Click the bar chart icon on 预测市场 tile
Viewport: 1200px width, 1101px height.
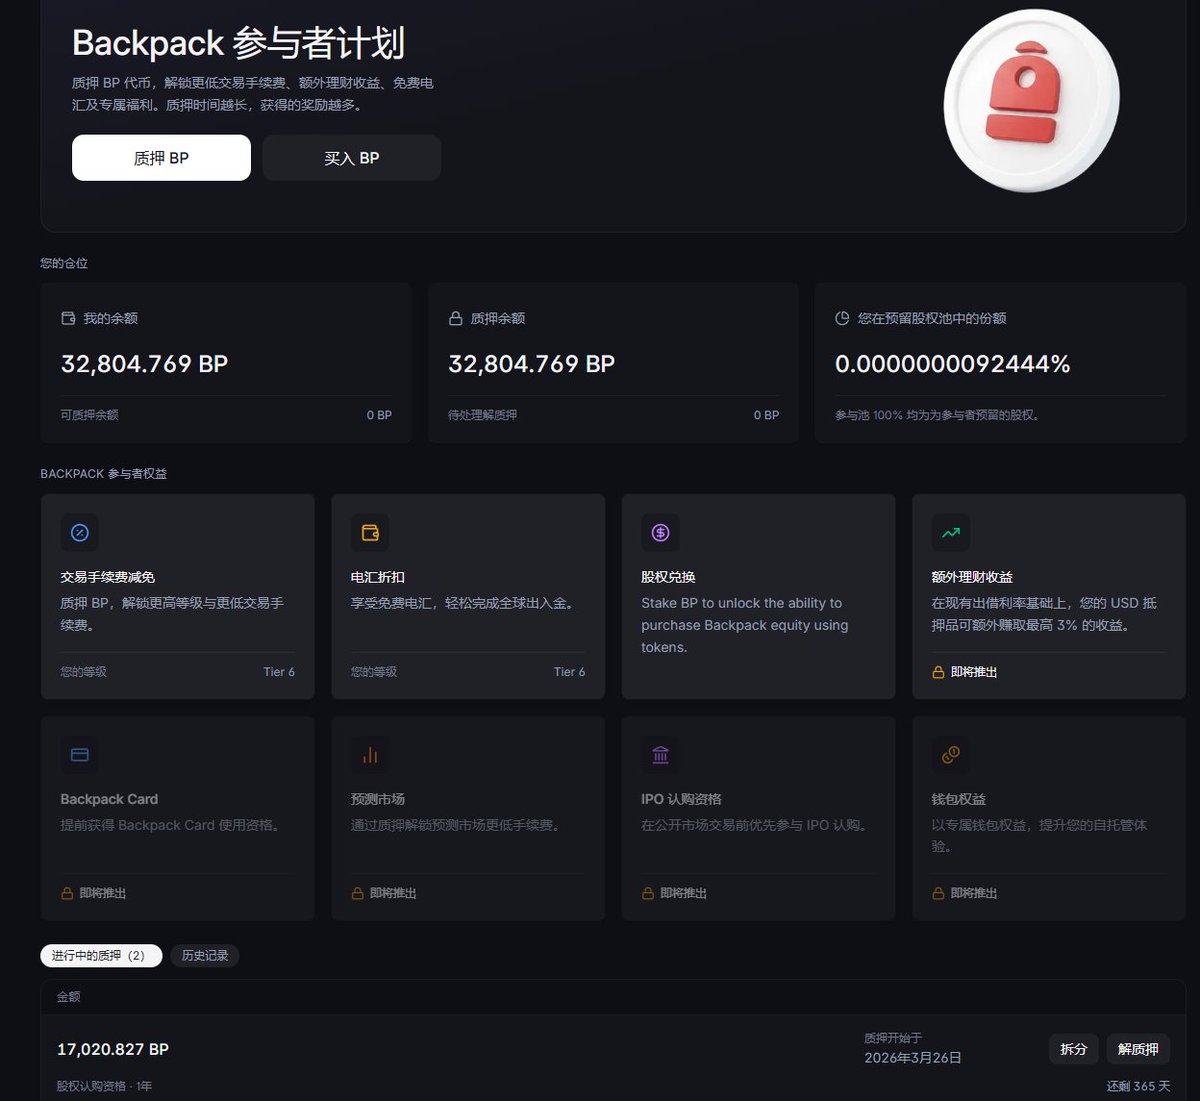370,755
